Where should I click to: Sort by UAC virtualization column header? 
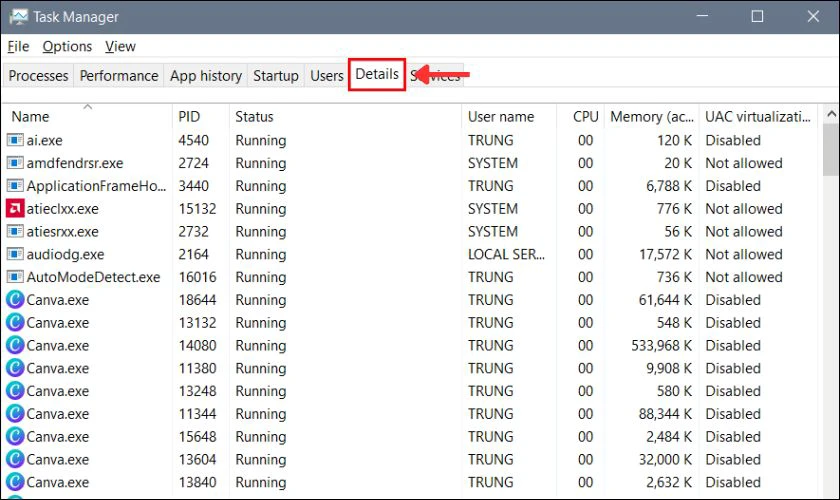coord(758,116)
